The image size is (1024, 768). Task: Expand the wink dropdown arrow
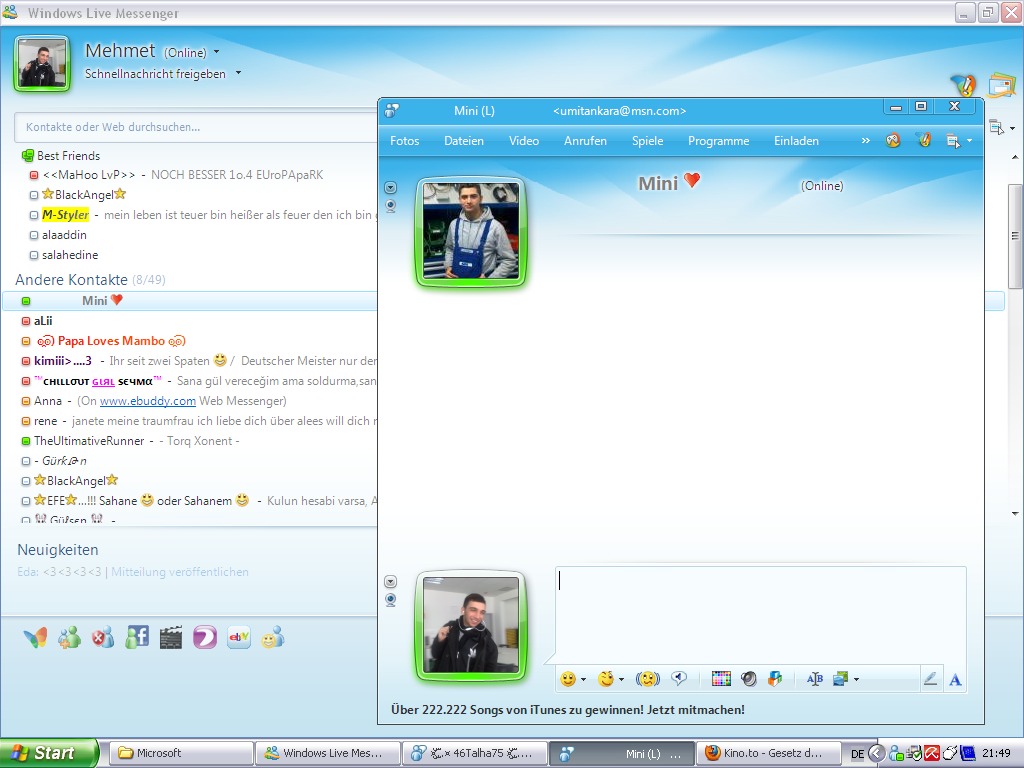point(621,680)
